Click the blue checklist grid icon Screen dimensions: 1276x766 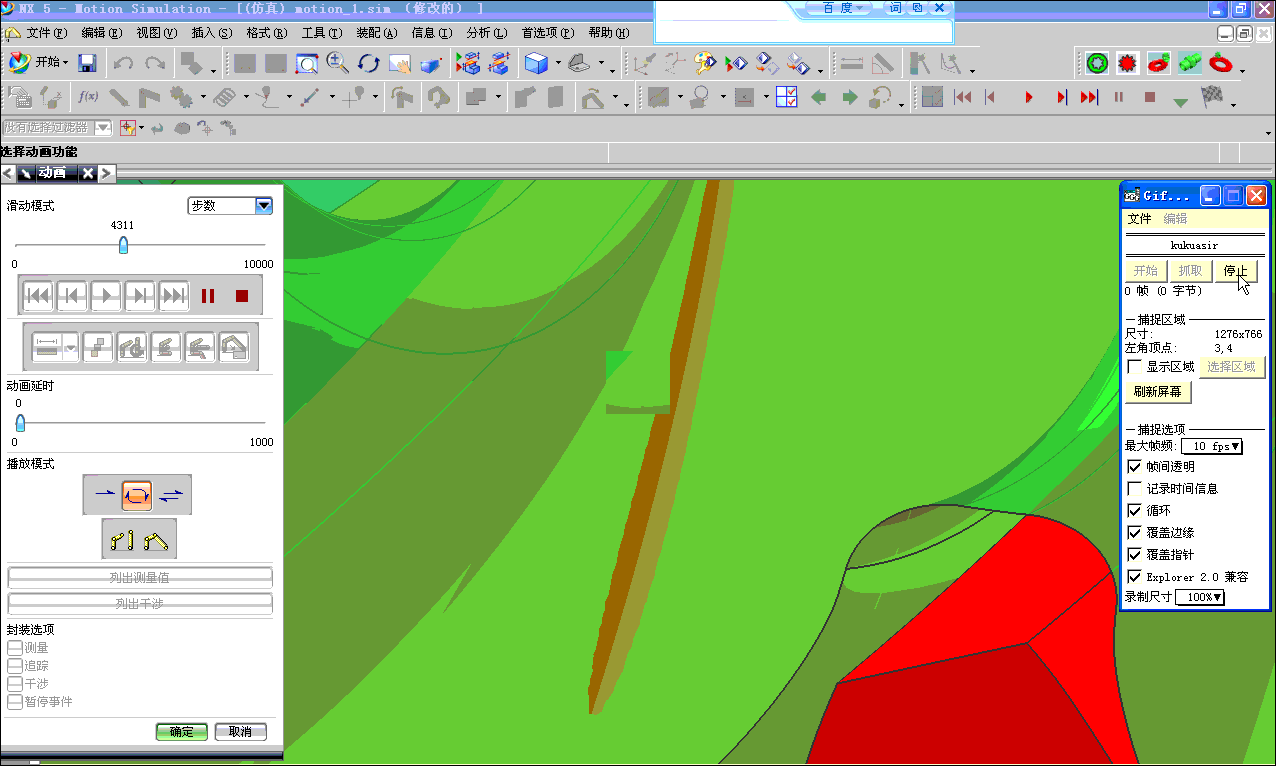click(787, 97)
